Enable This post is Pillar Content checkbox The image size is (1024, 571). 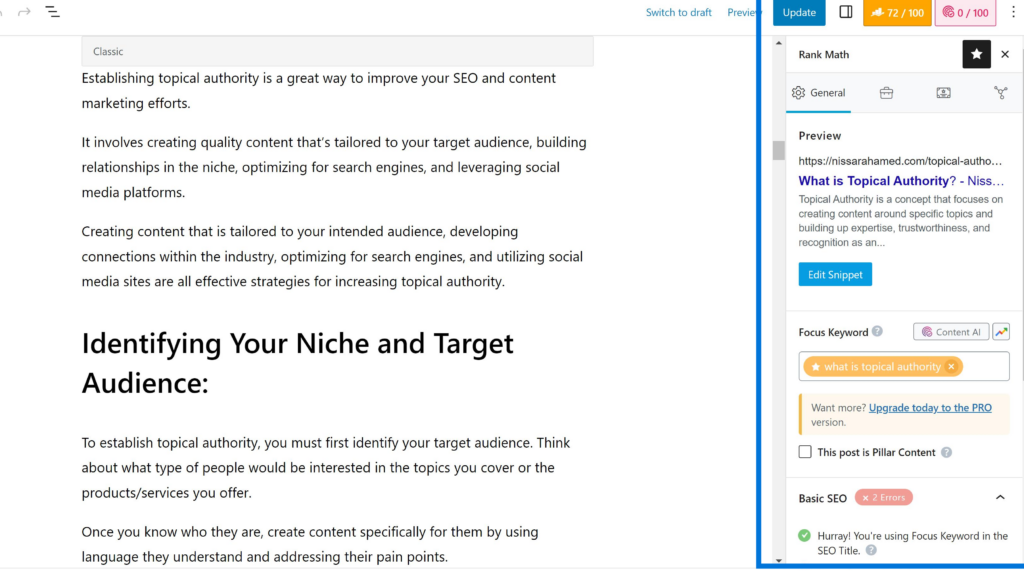[x=805, y=452]
